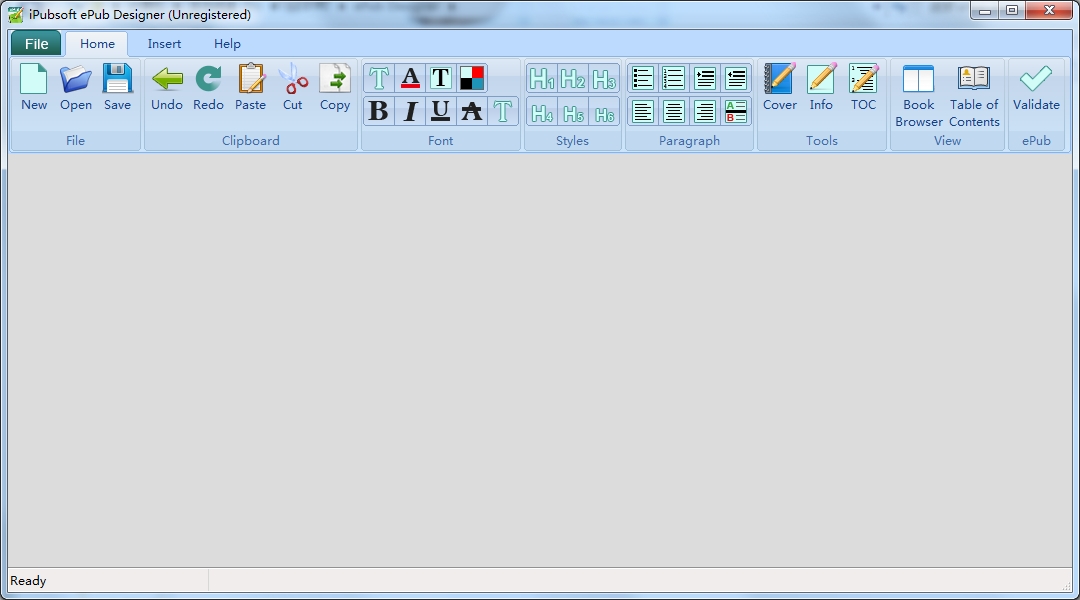Open an existing file with the Open folder icon

pos(76,87)
